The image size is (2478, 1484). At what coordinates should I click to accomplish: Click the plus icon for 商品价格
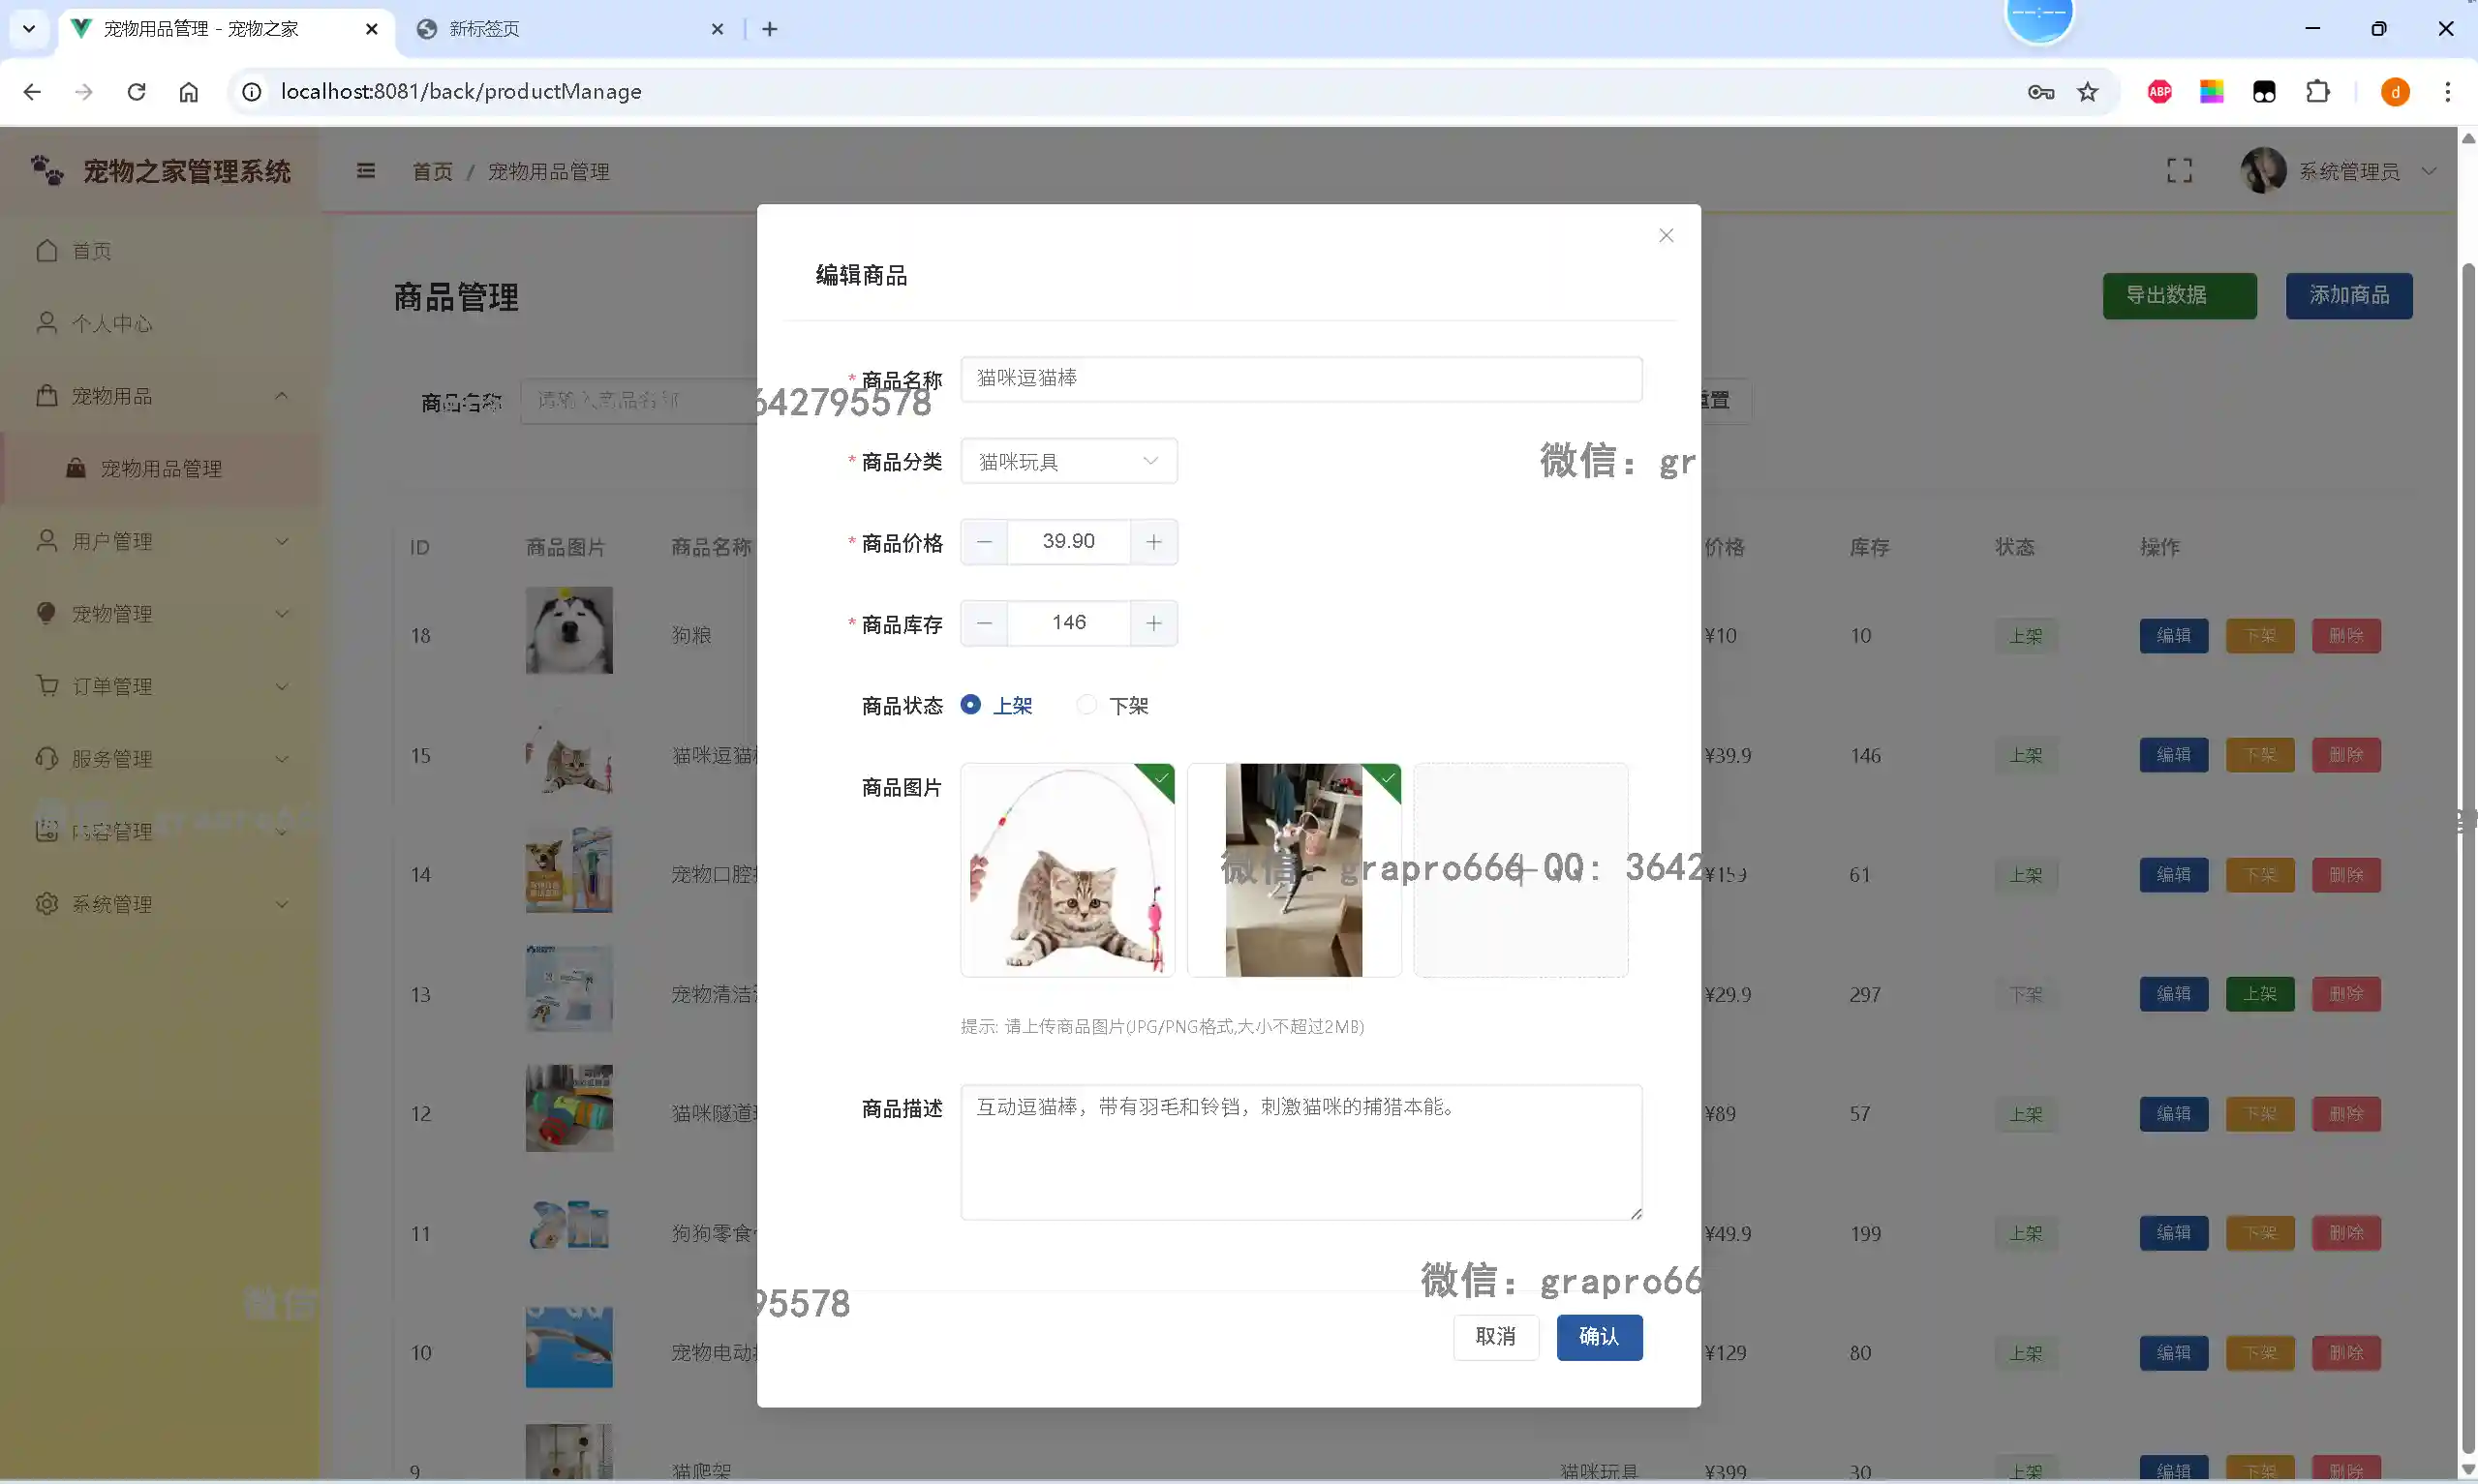(x=1153, y=542)
